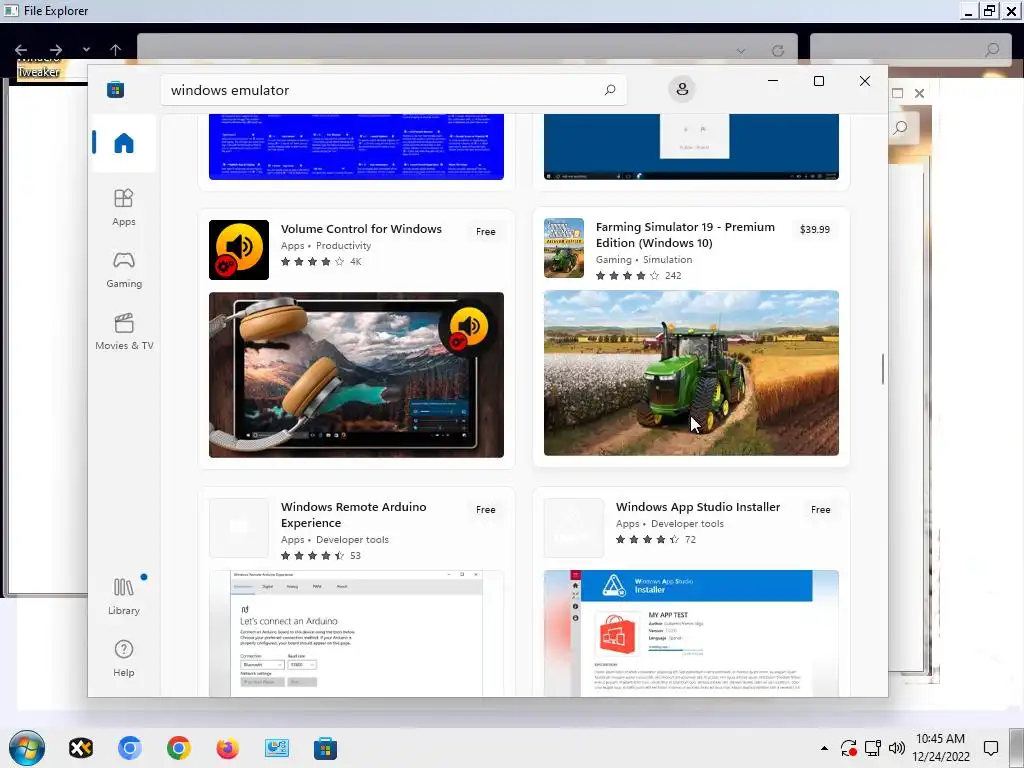Image resolution: width=1024 pixels, height=768 pixels.
Task: Click Simulation category under Farming Simulator
Action: (x=667, y=259)
